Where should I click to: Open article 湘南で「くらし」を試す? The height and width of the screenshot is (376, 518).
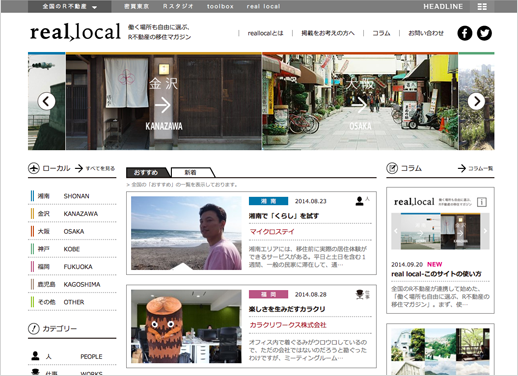click(284, 216)
